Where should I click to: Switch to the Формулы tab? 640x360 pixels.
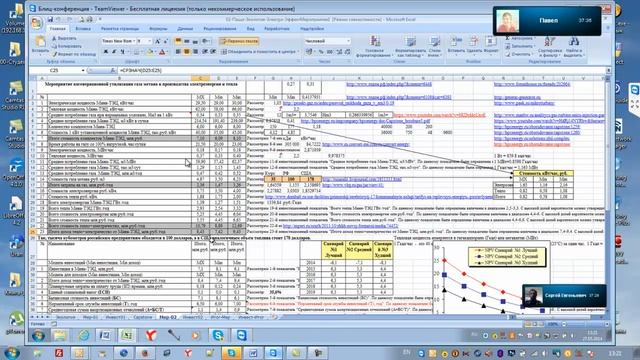[x=158, y=29]
